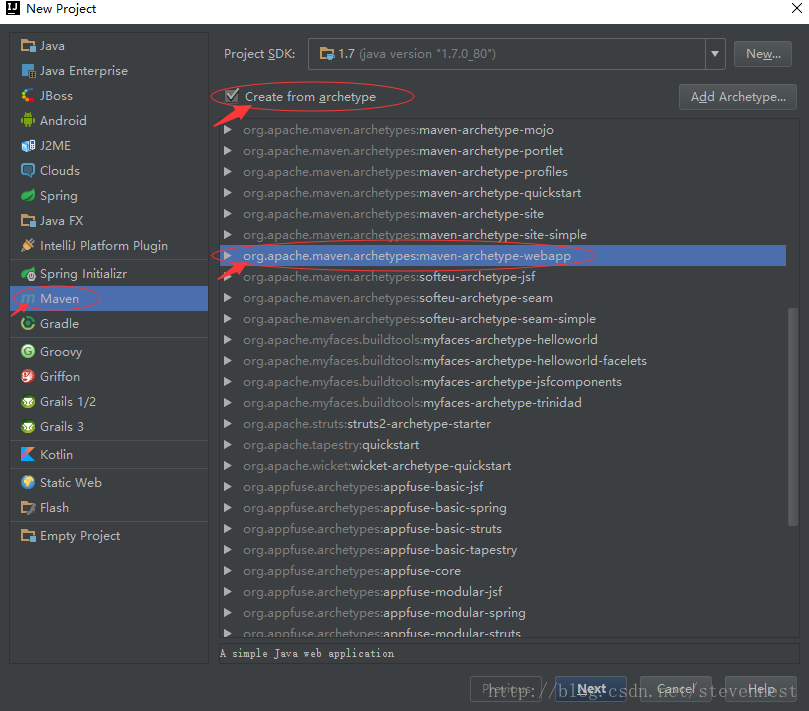
Task: Expand maven-archetype-quickstart node
Action: click(x=228, y=192)
